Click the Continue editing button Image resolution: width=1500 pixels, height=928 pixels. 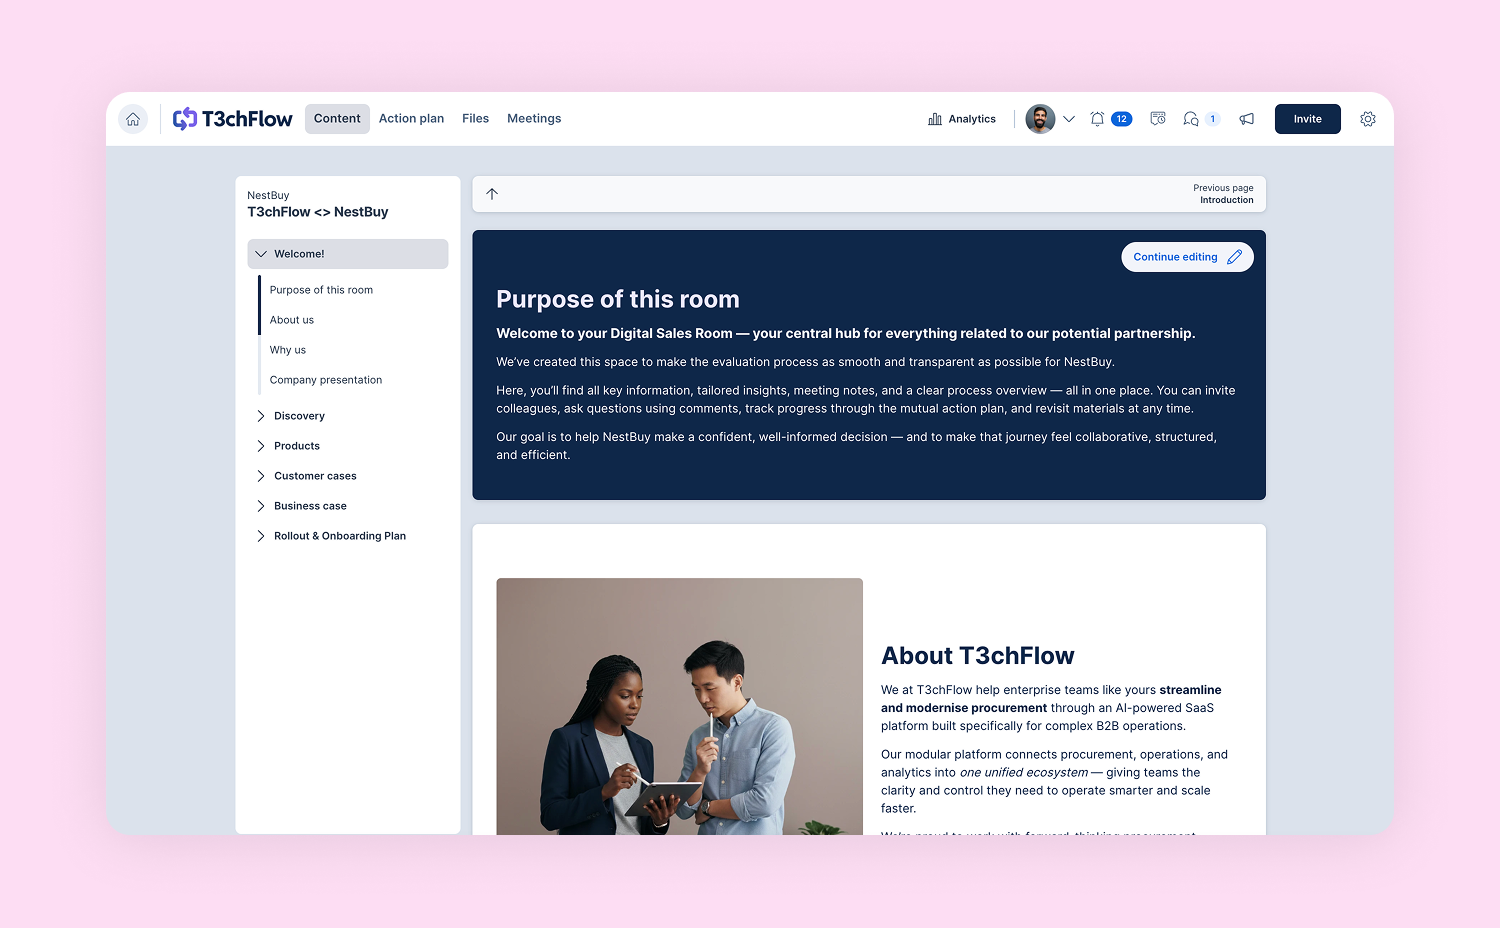tap(1187, 257)
